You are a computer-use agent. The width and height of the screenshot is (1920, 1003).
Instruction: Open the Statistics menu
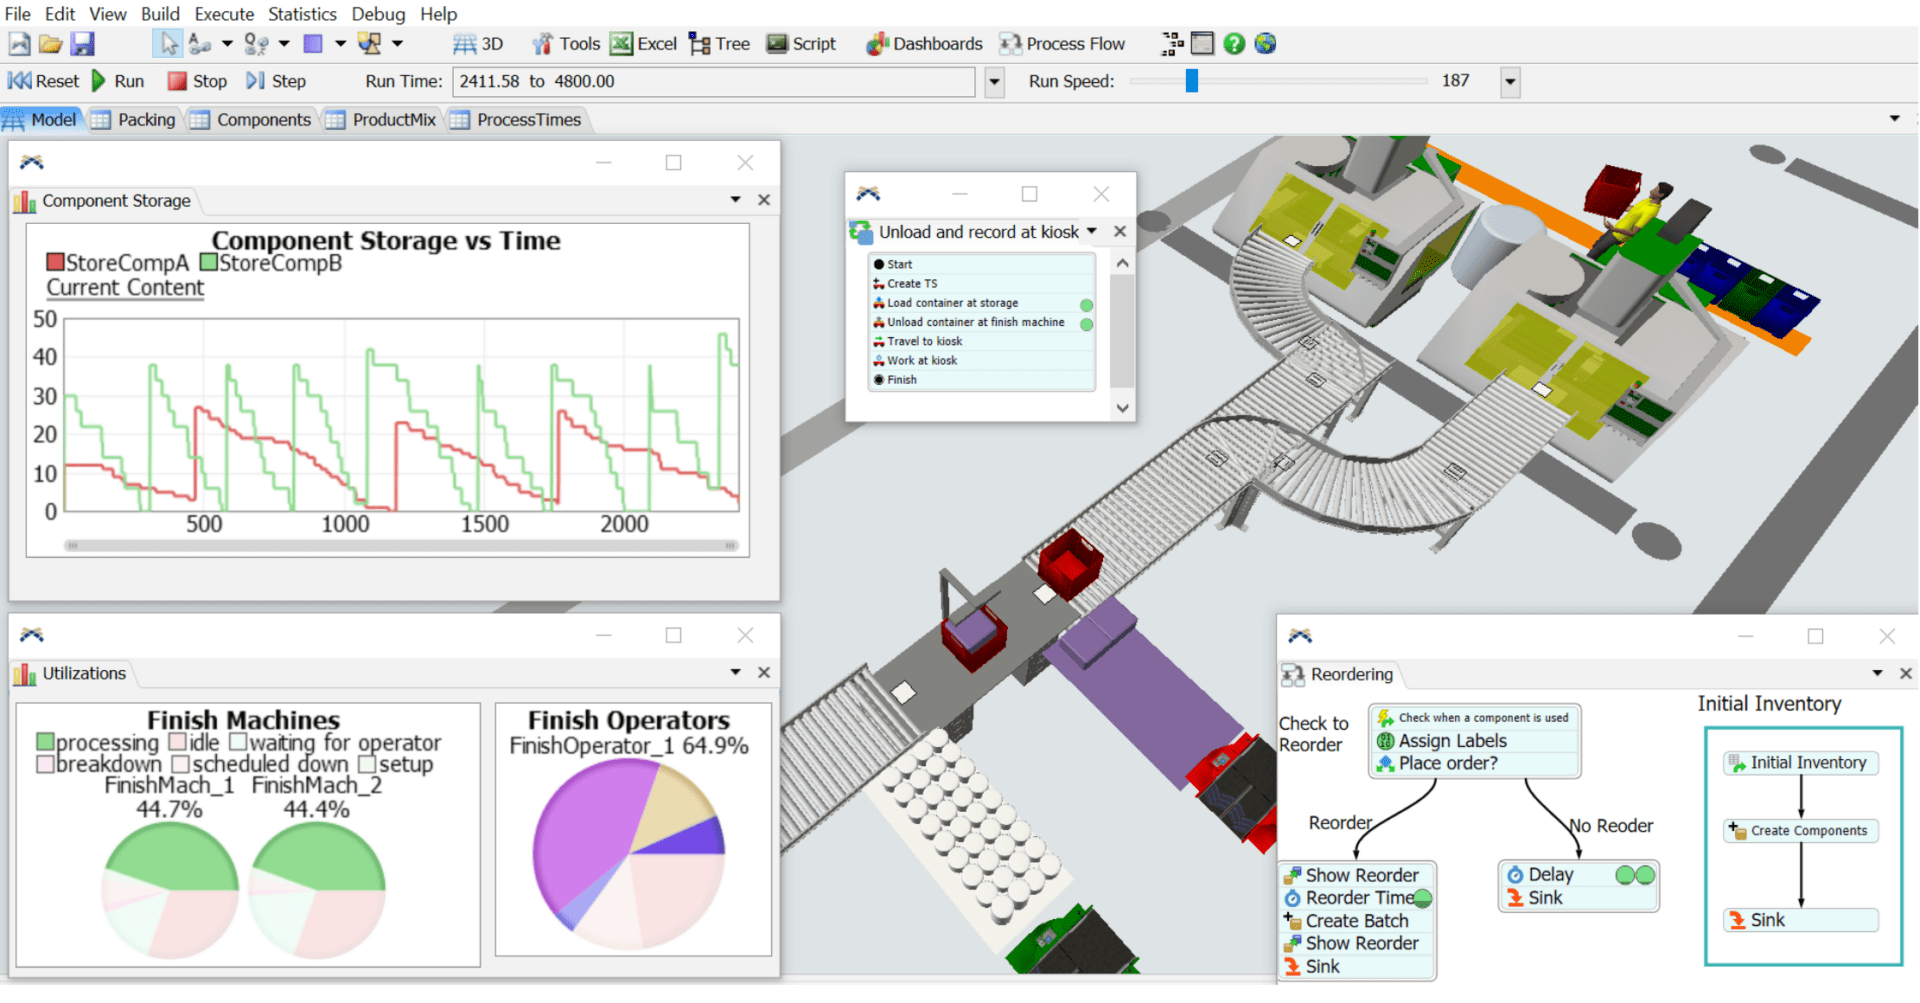pos(302,14)
